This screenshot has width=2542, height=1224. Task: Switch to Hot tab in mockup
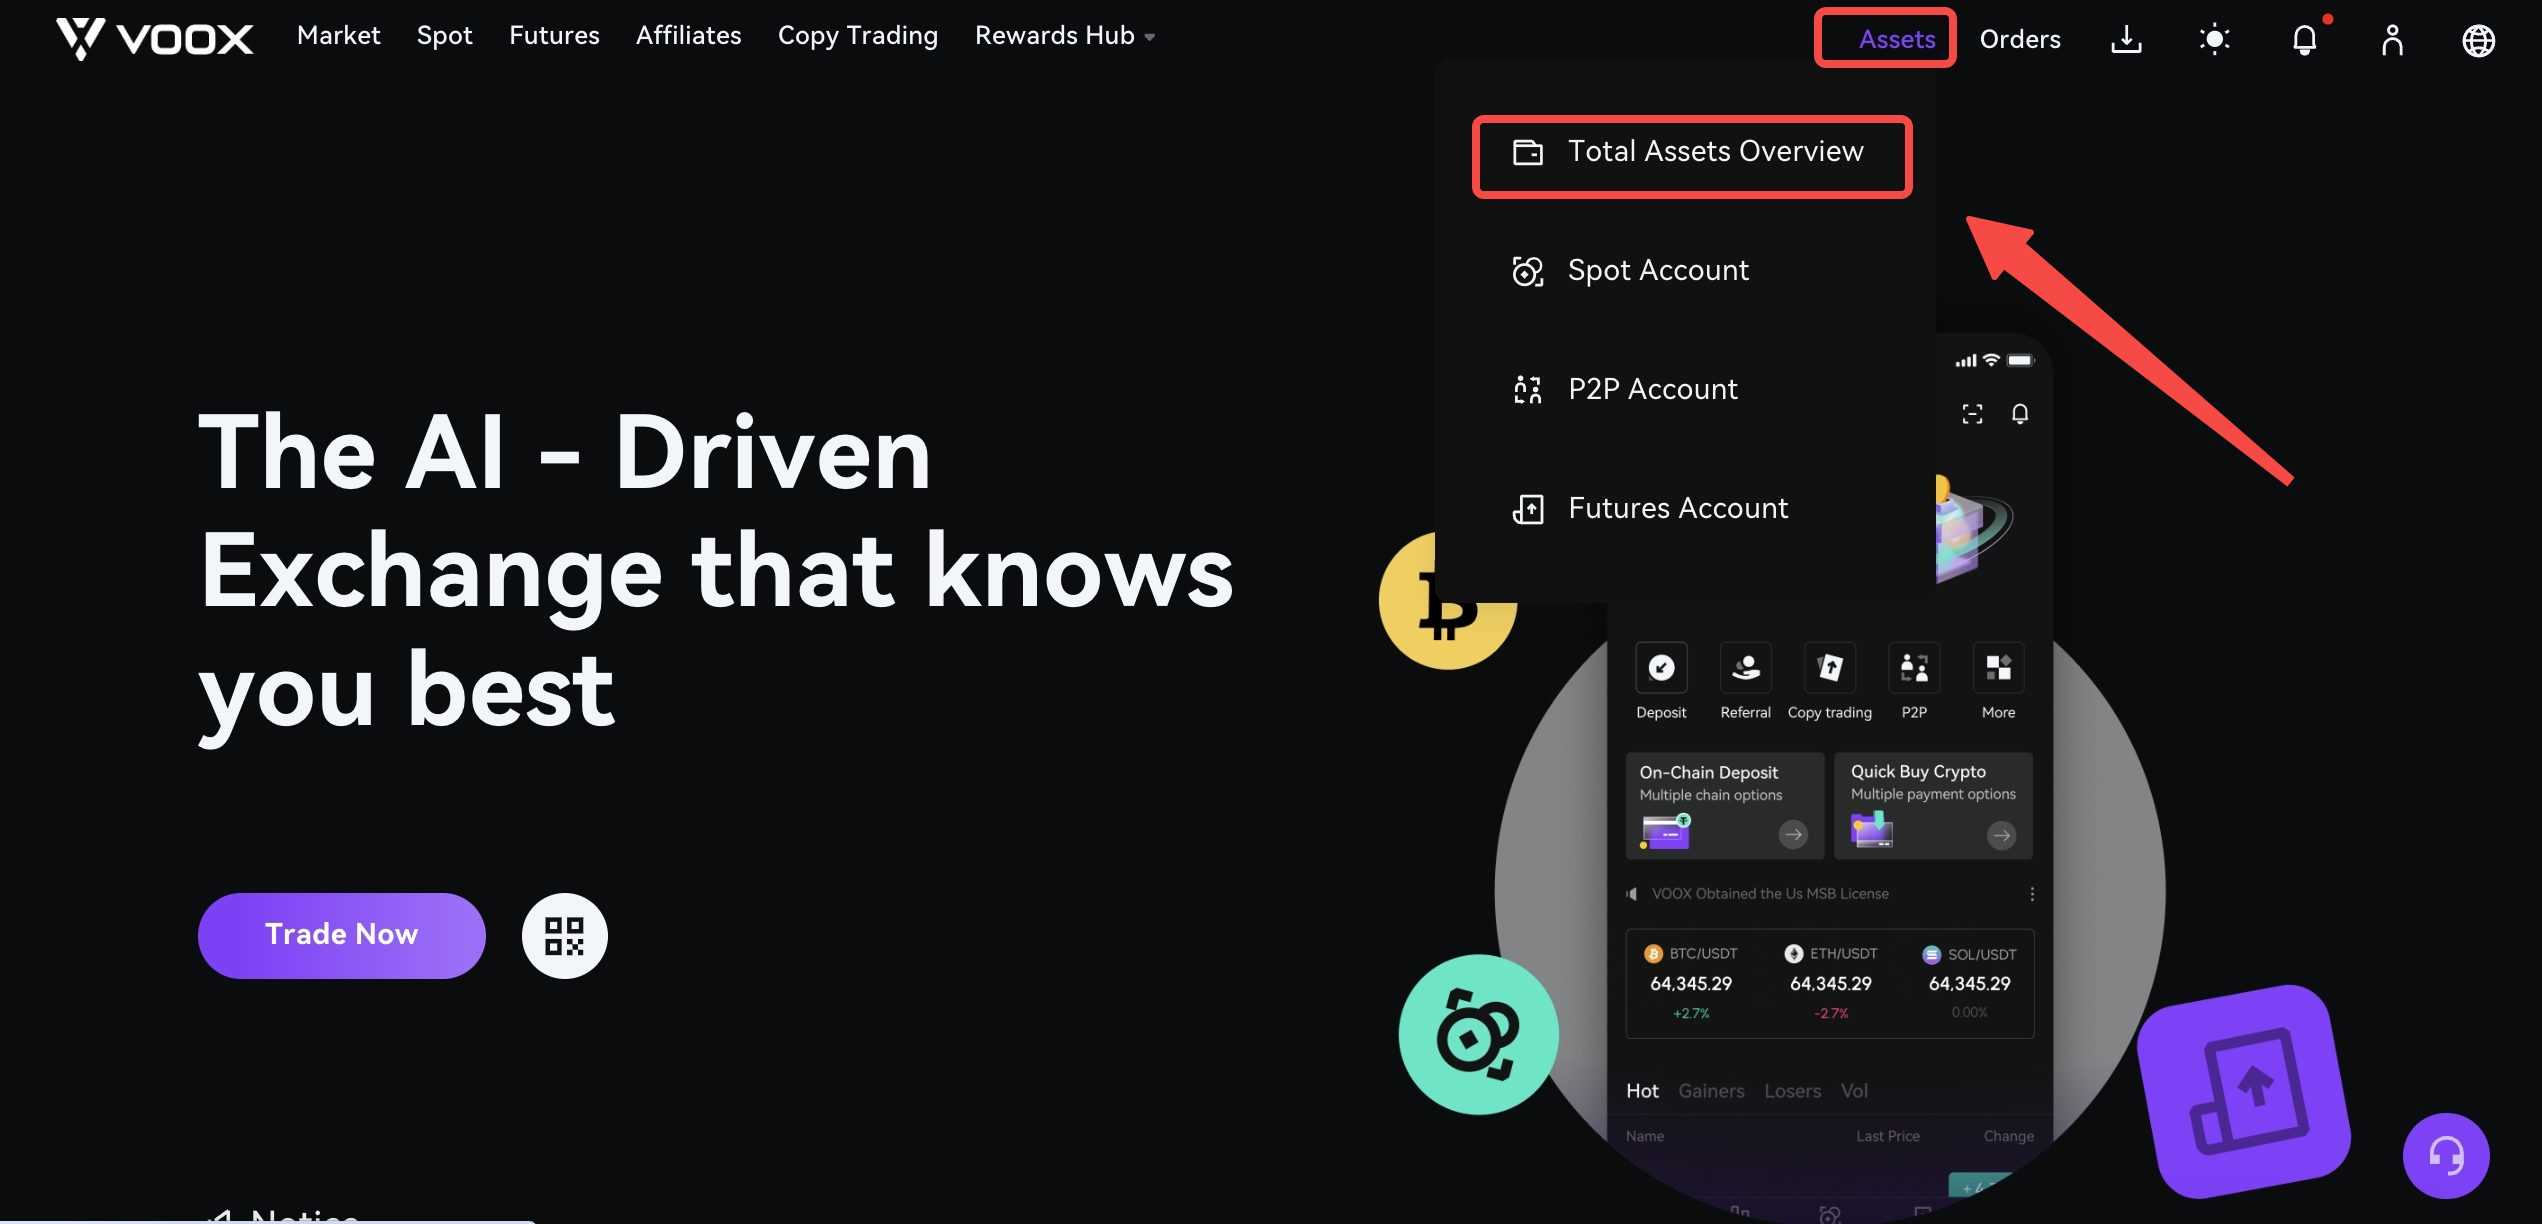tap(1642, 1091)
